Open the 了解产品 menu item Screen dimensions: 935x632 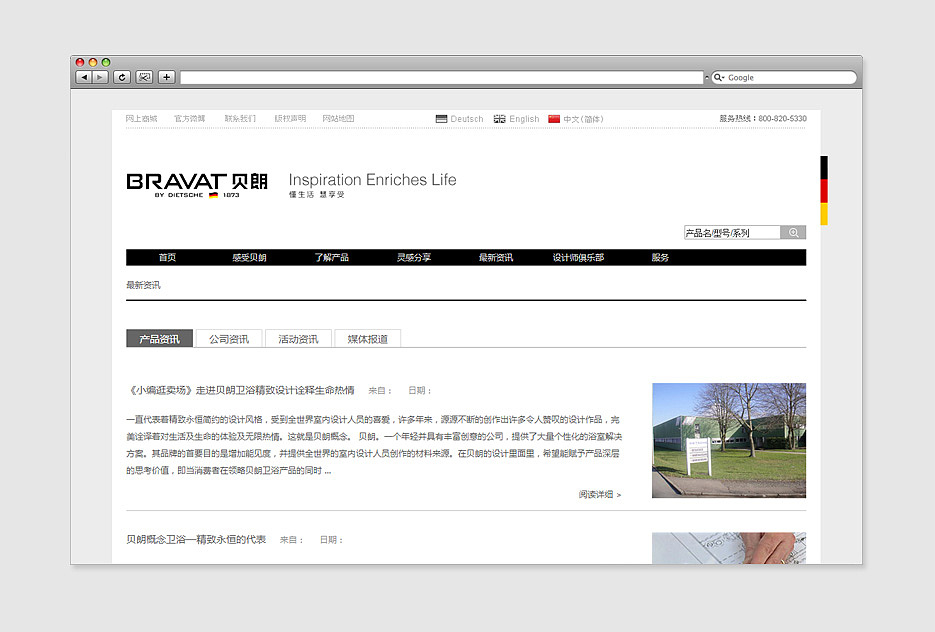332,258
